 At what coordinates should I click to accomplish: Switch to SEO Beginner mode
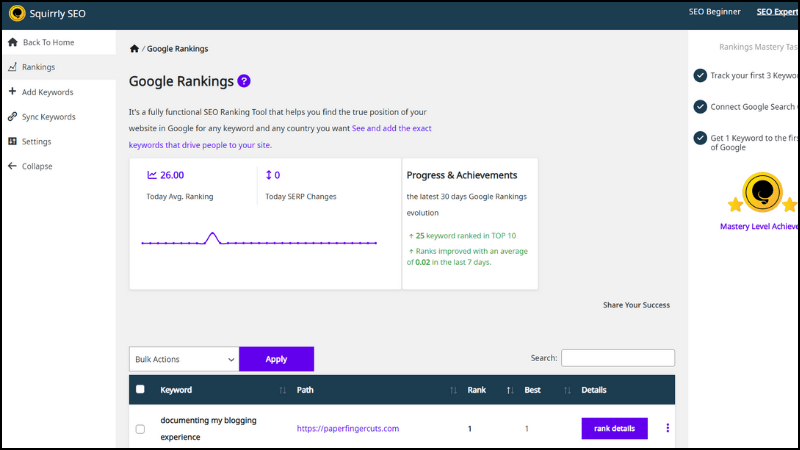(714, 12)
